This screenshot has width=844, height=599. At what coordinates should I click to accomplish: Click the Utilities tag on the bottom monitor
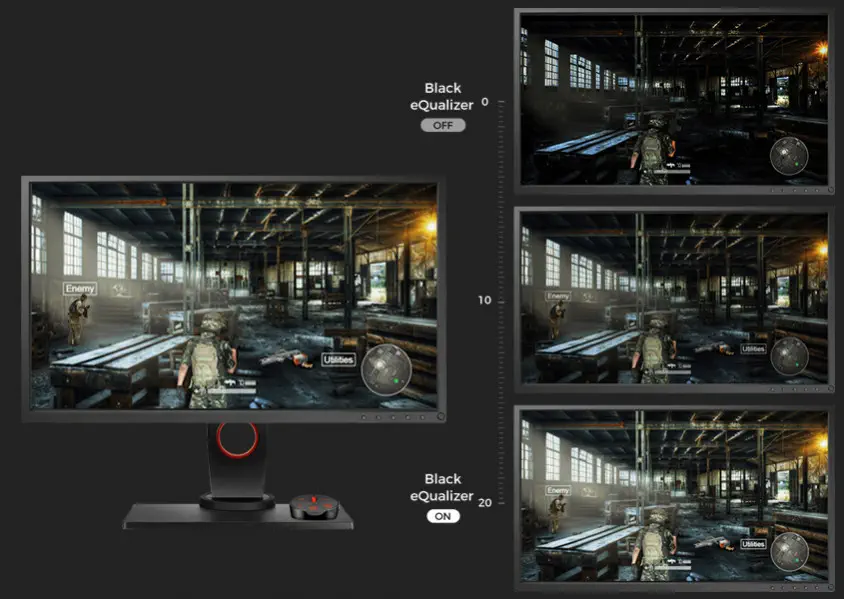tap(753, 544)
